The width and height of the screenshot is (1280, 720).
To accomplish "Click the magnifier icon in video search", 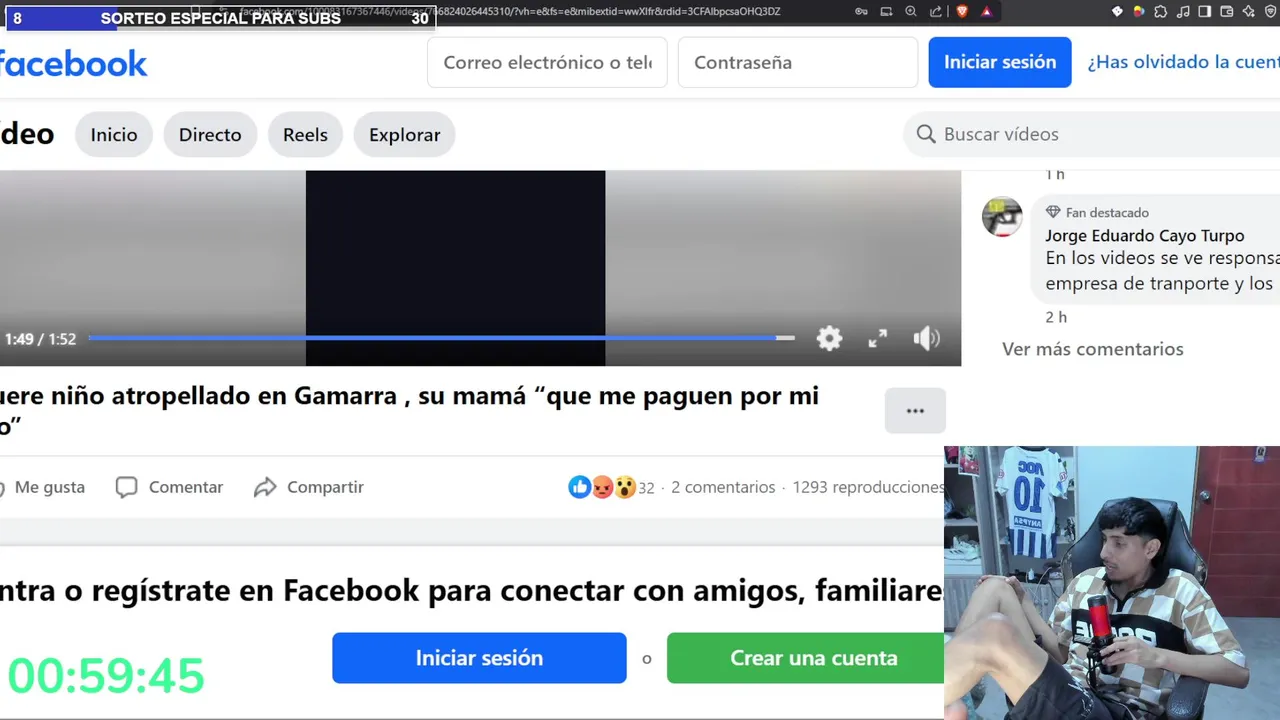I will [926, 134].
